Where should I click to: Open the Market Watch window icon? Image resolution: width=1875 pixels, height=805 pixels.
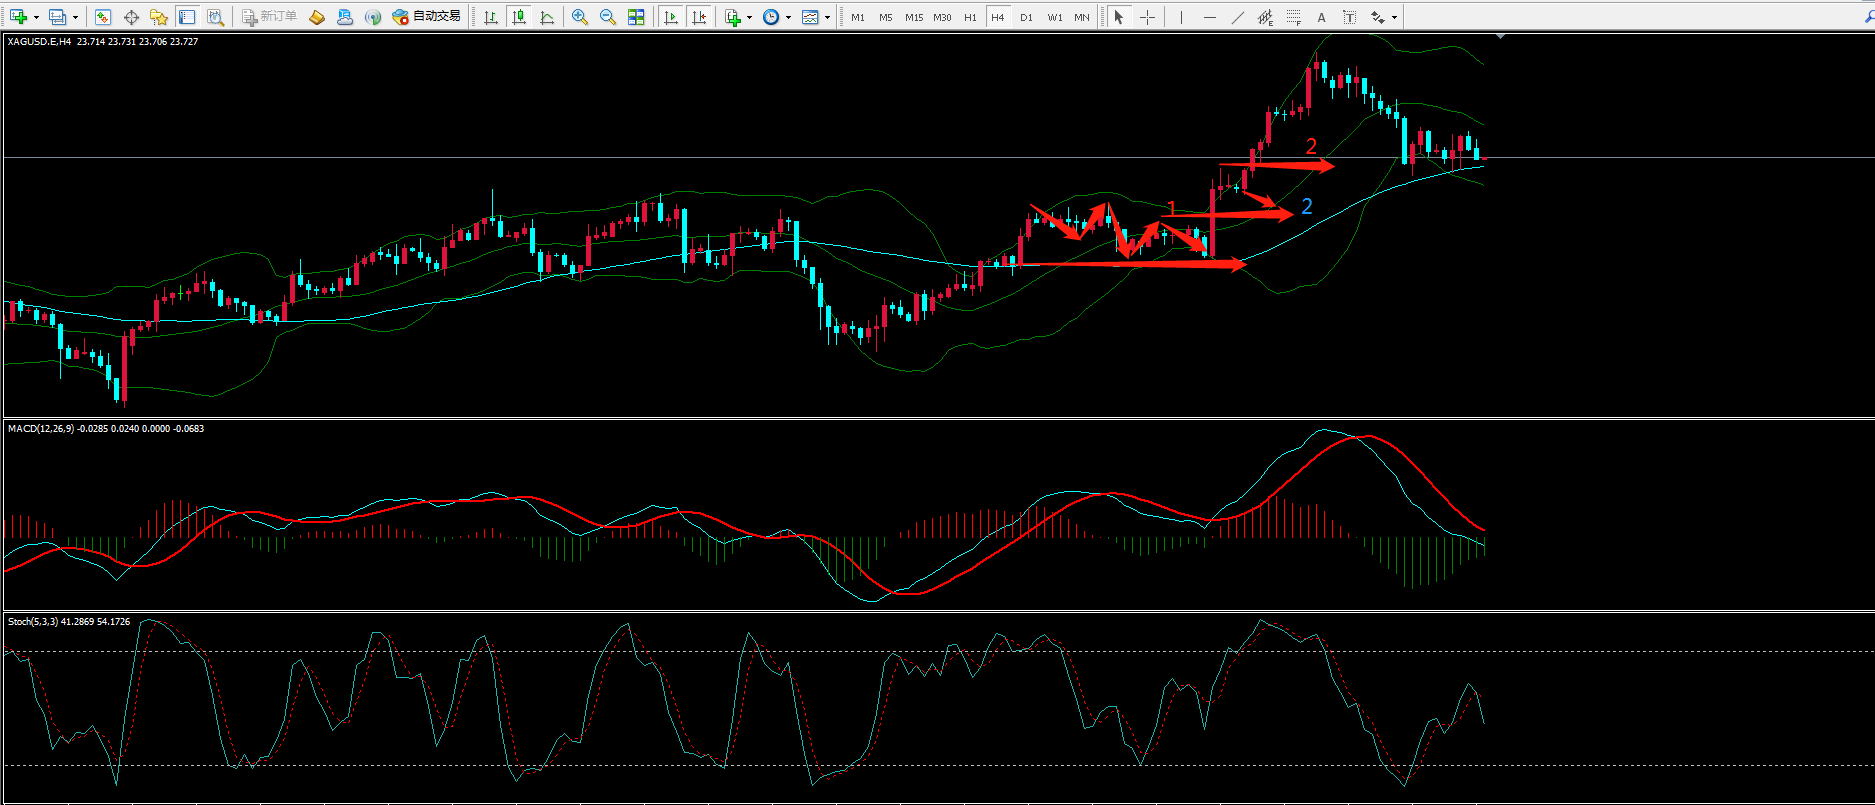click(x=103, y=17)
